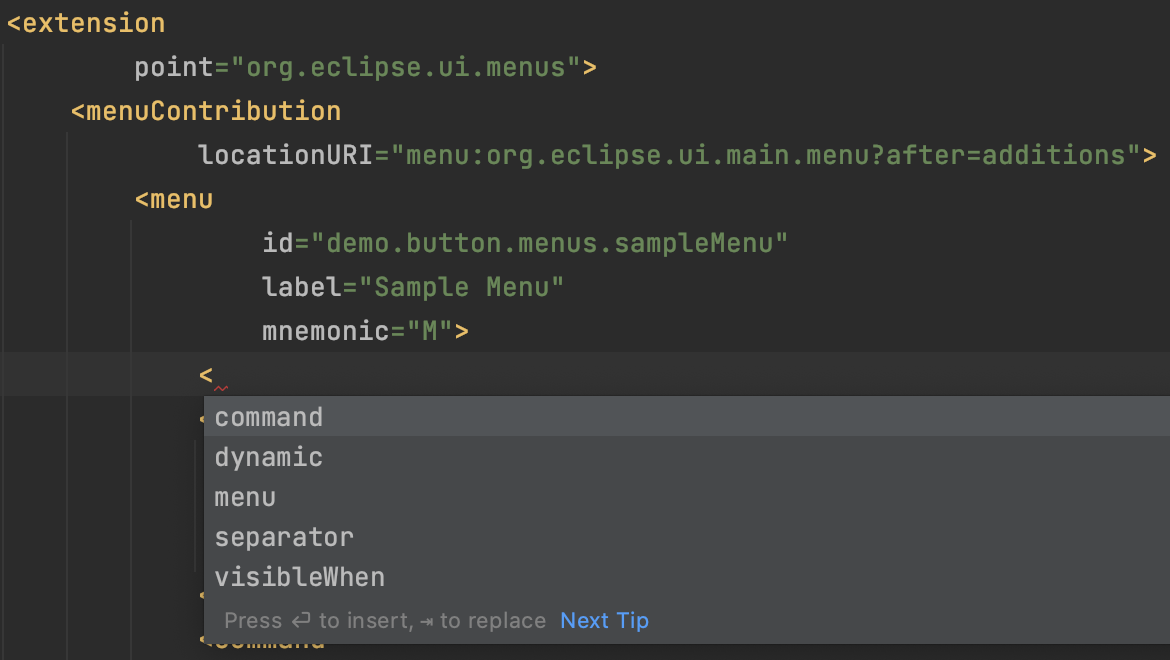This screenshot has width=1170, height=660.
Task: Choose "dynamic" from the autocomplete list
Action: pos(269,457)
